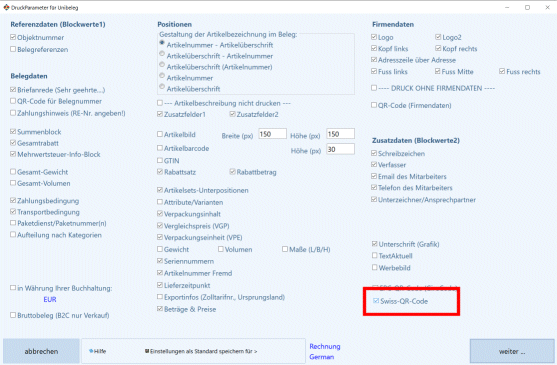Select the plain Artikelnummer radio option

tap(162, 76)
